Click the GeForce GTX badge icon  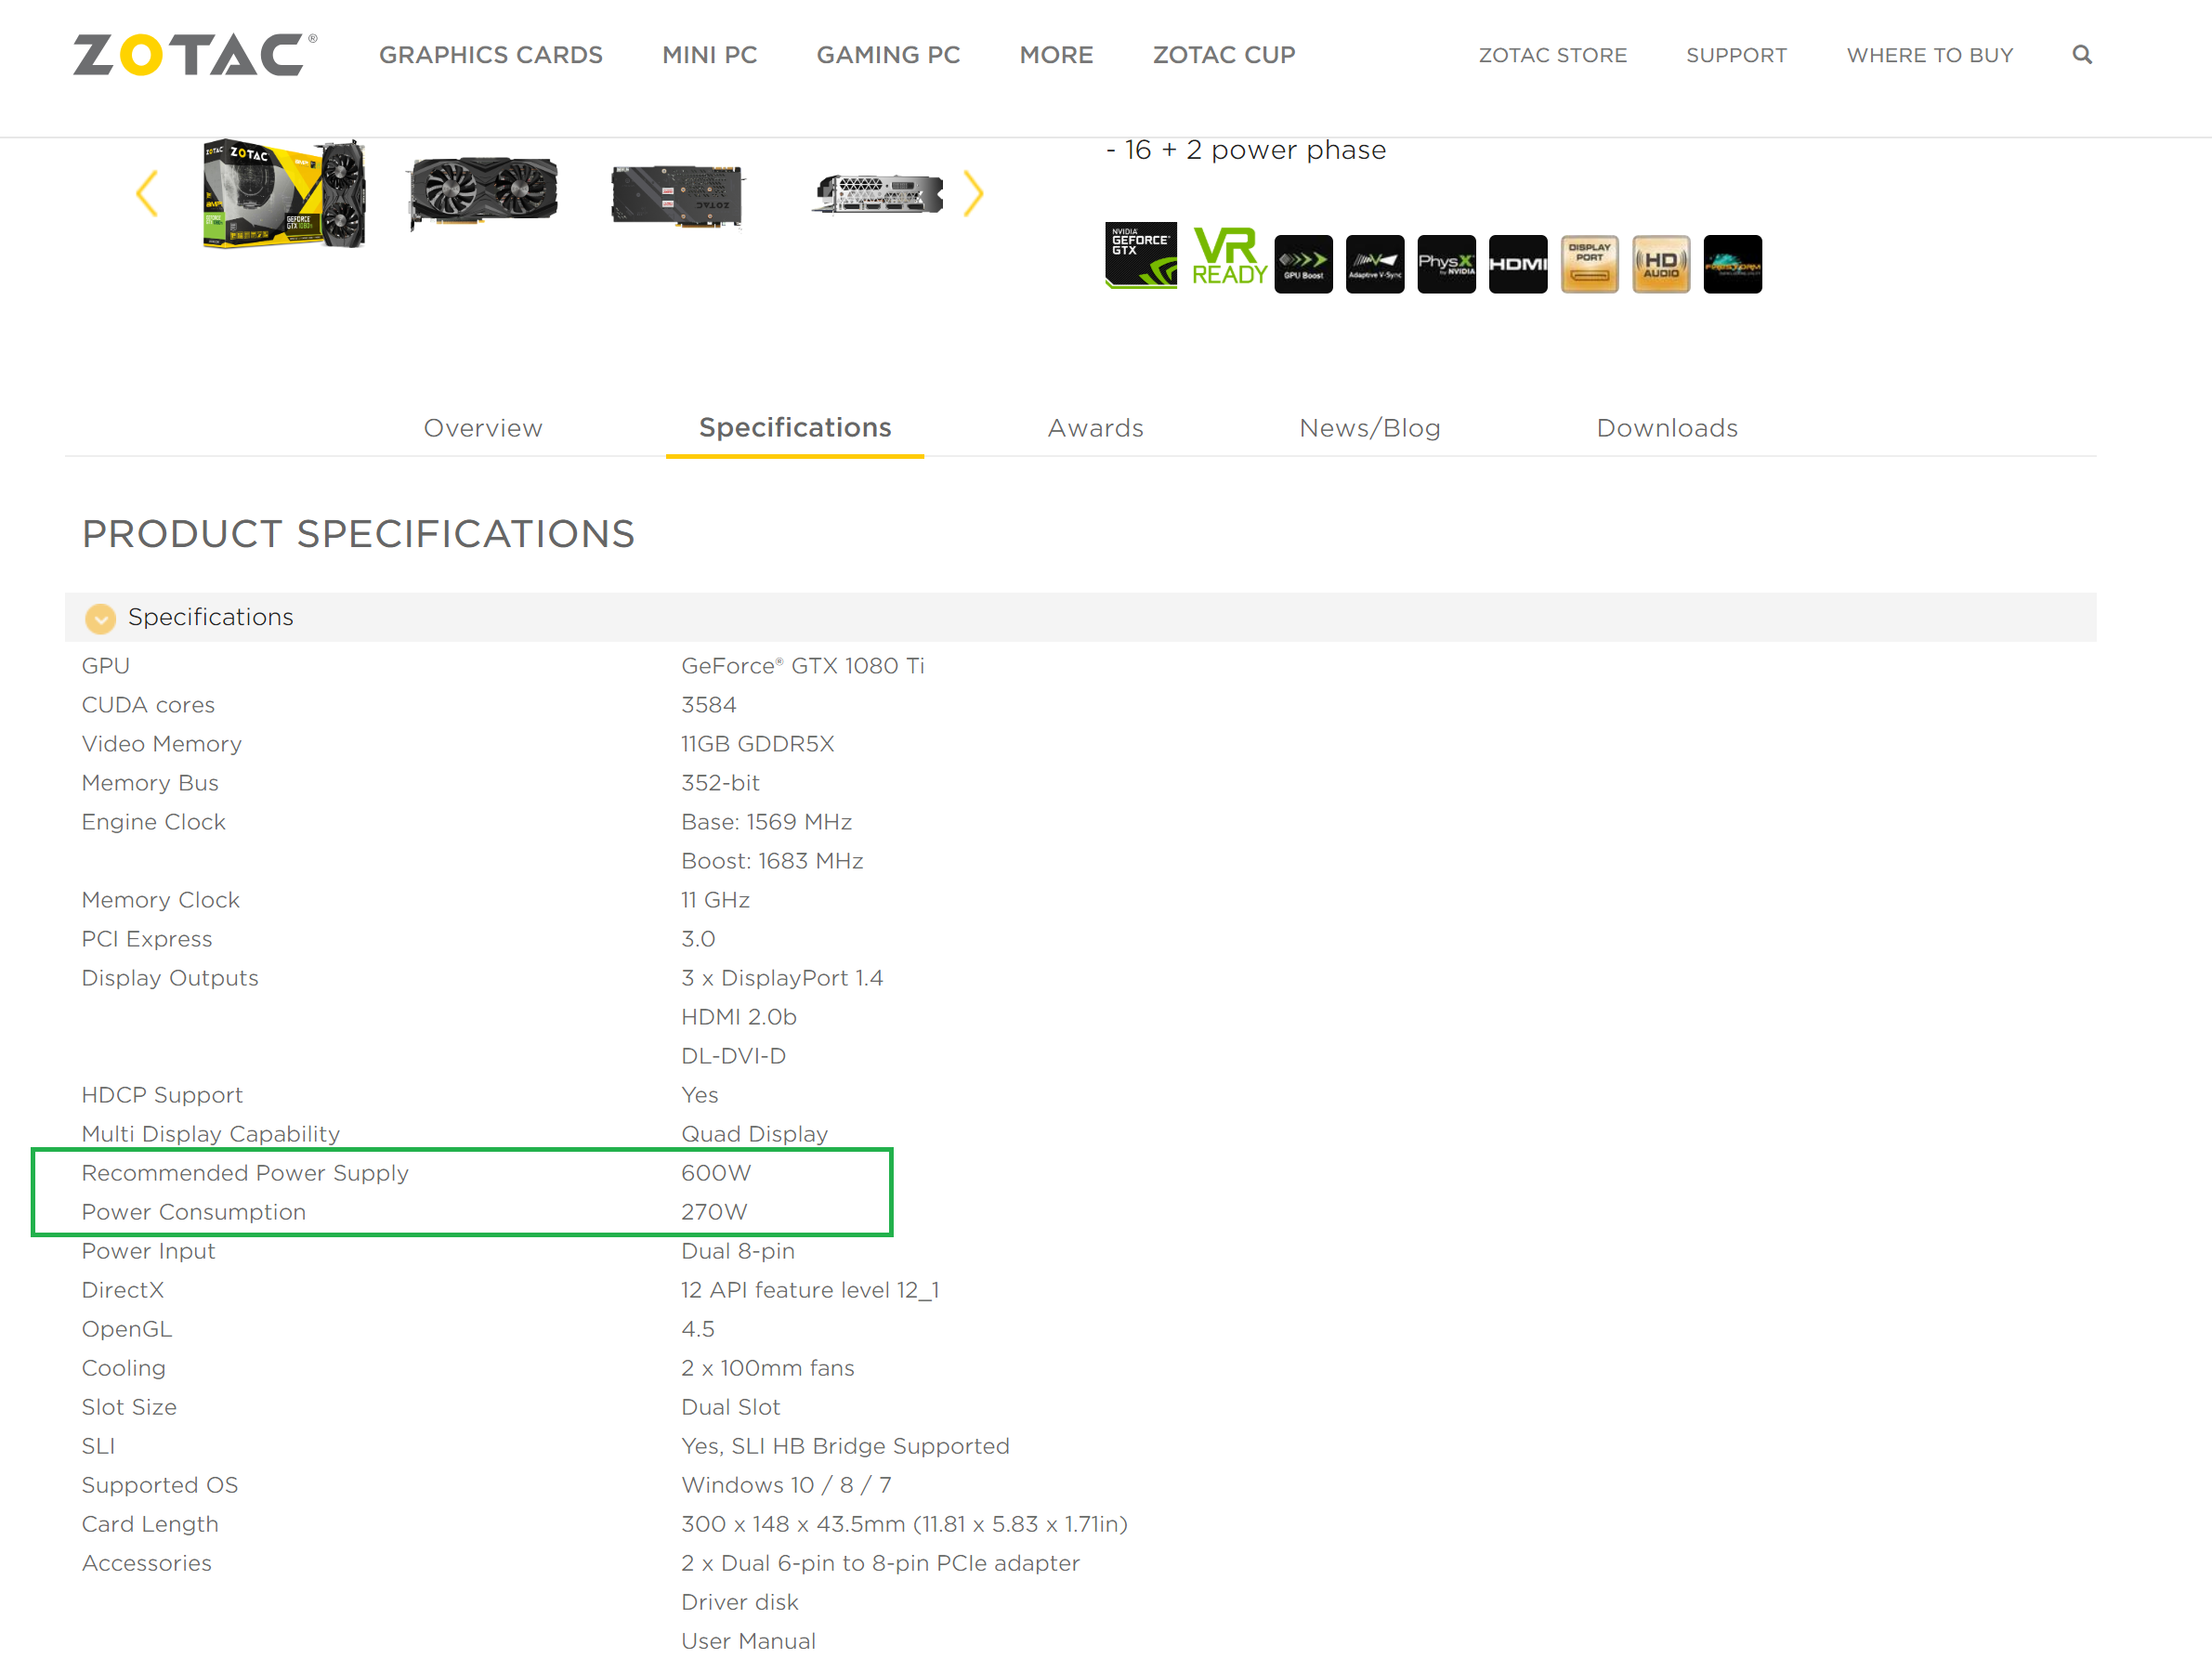point(1140,255)
